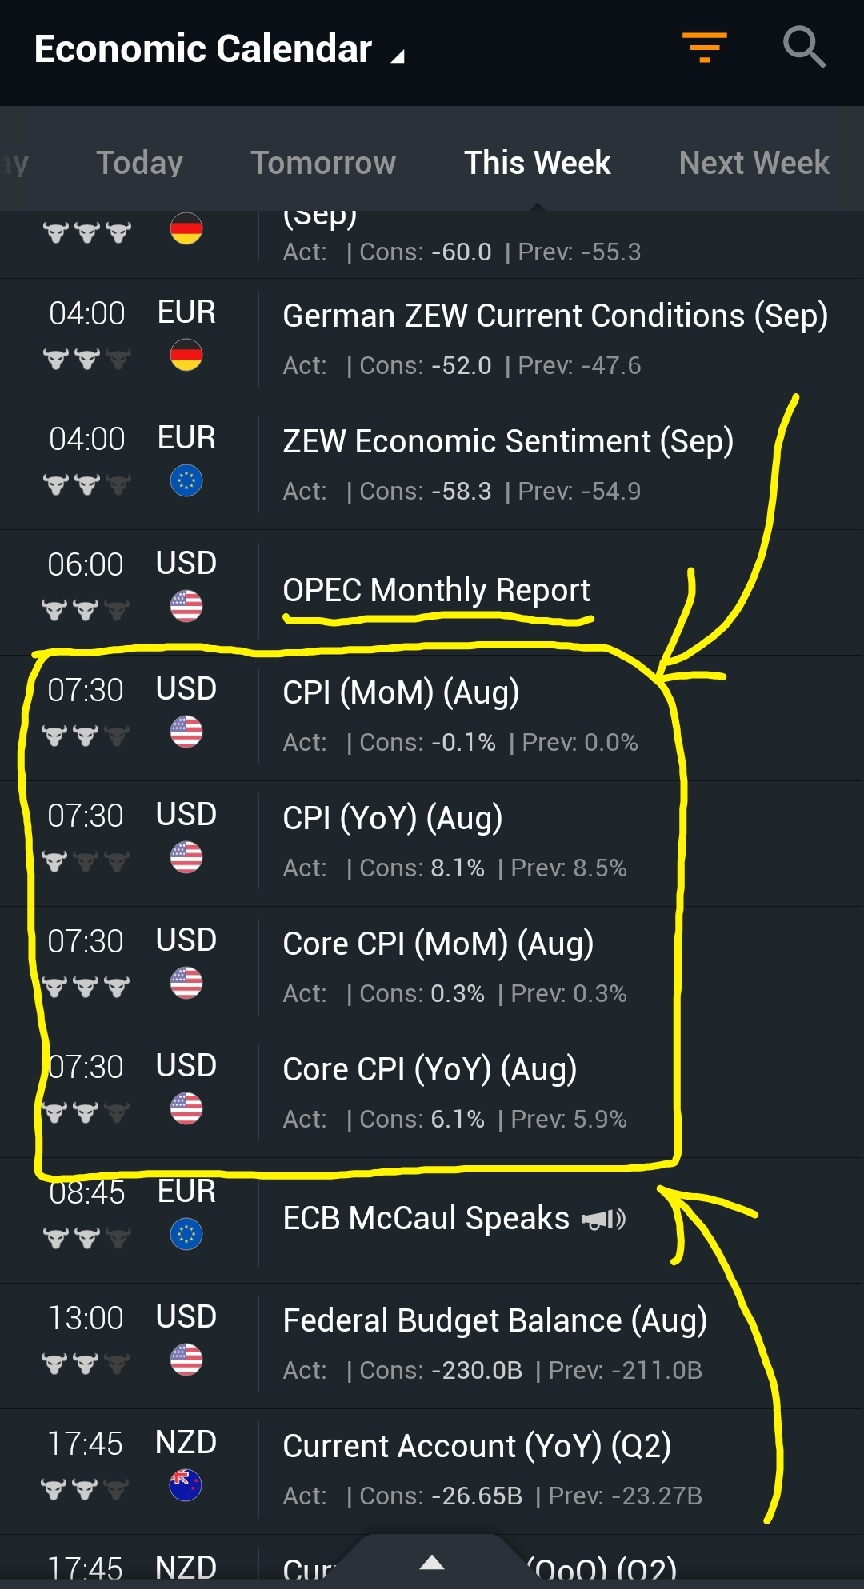864x1589 pixels.
Task: Open the ZEW Economic Sentiment (Sep) event
Action: (x=508, y=441)
